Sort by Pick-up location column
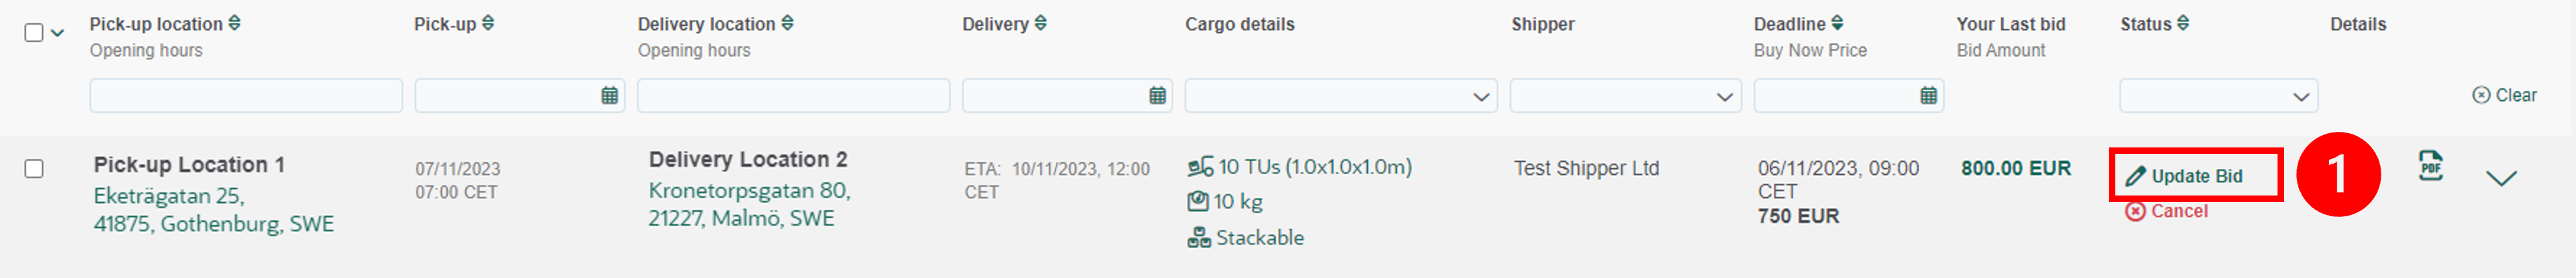 [235, 23]
